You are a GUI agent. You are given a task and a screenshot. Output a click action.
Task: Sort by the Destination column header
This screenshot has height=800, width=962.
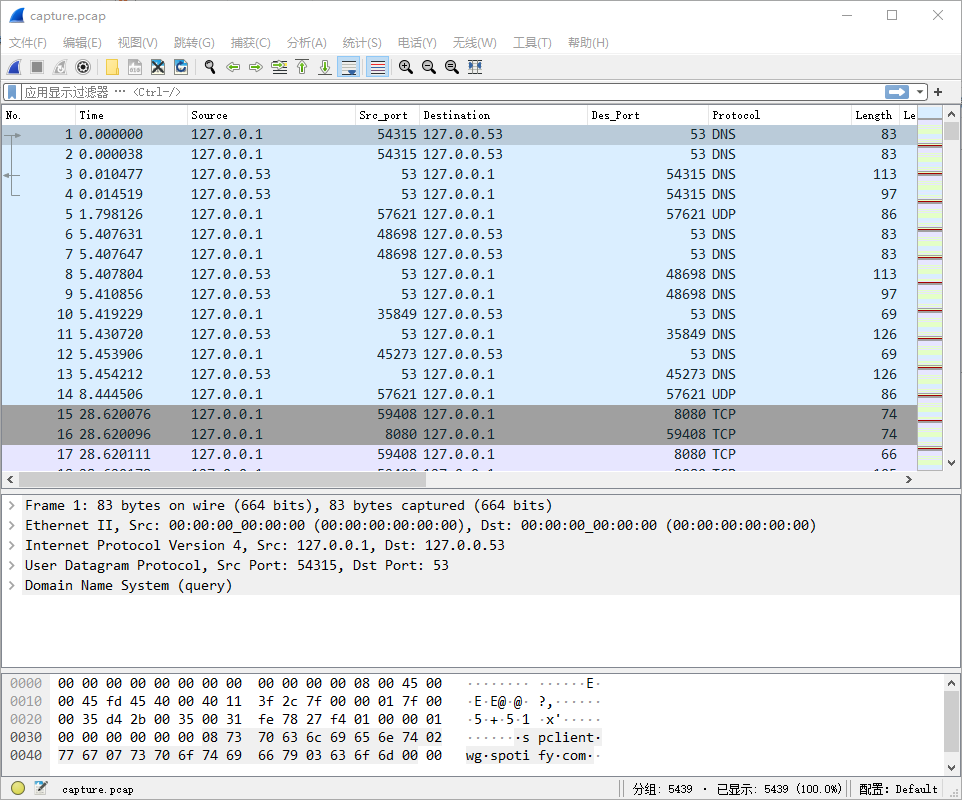click(503, 115)
